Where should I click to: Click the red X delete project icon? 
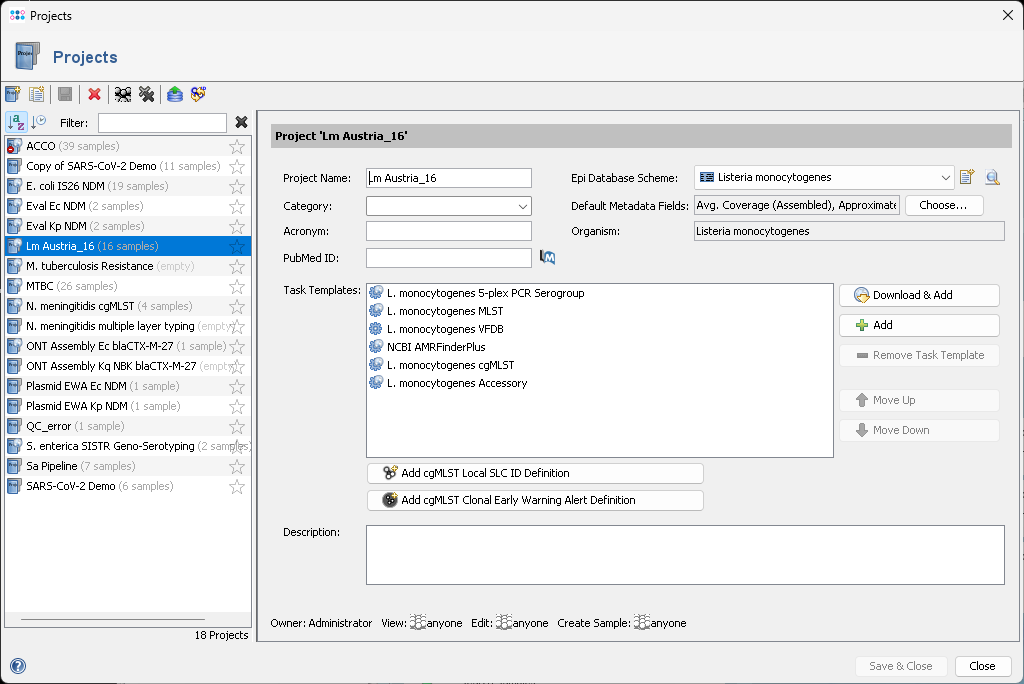pyautogui.click(x=94, y=94)
